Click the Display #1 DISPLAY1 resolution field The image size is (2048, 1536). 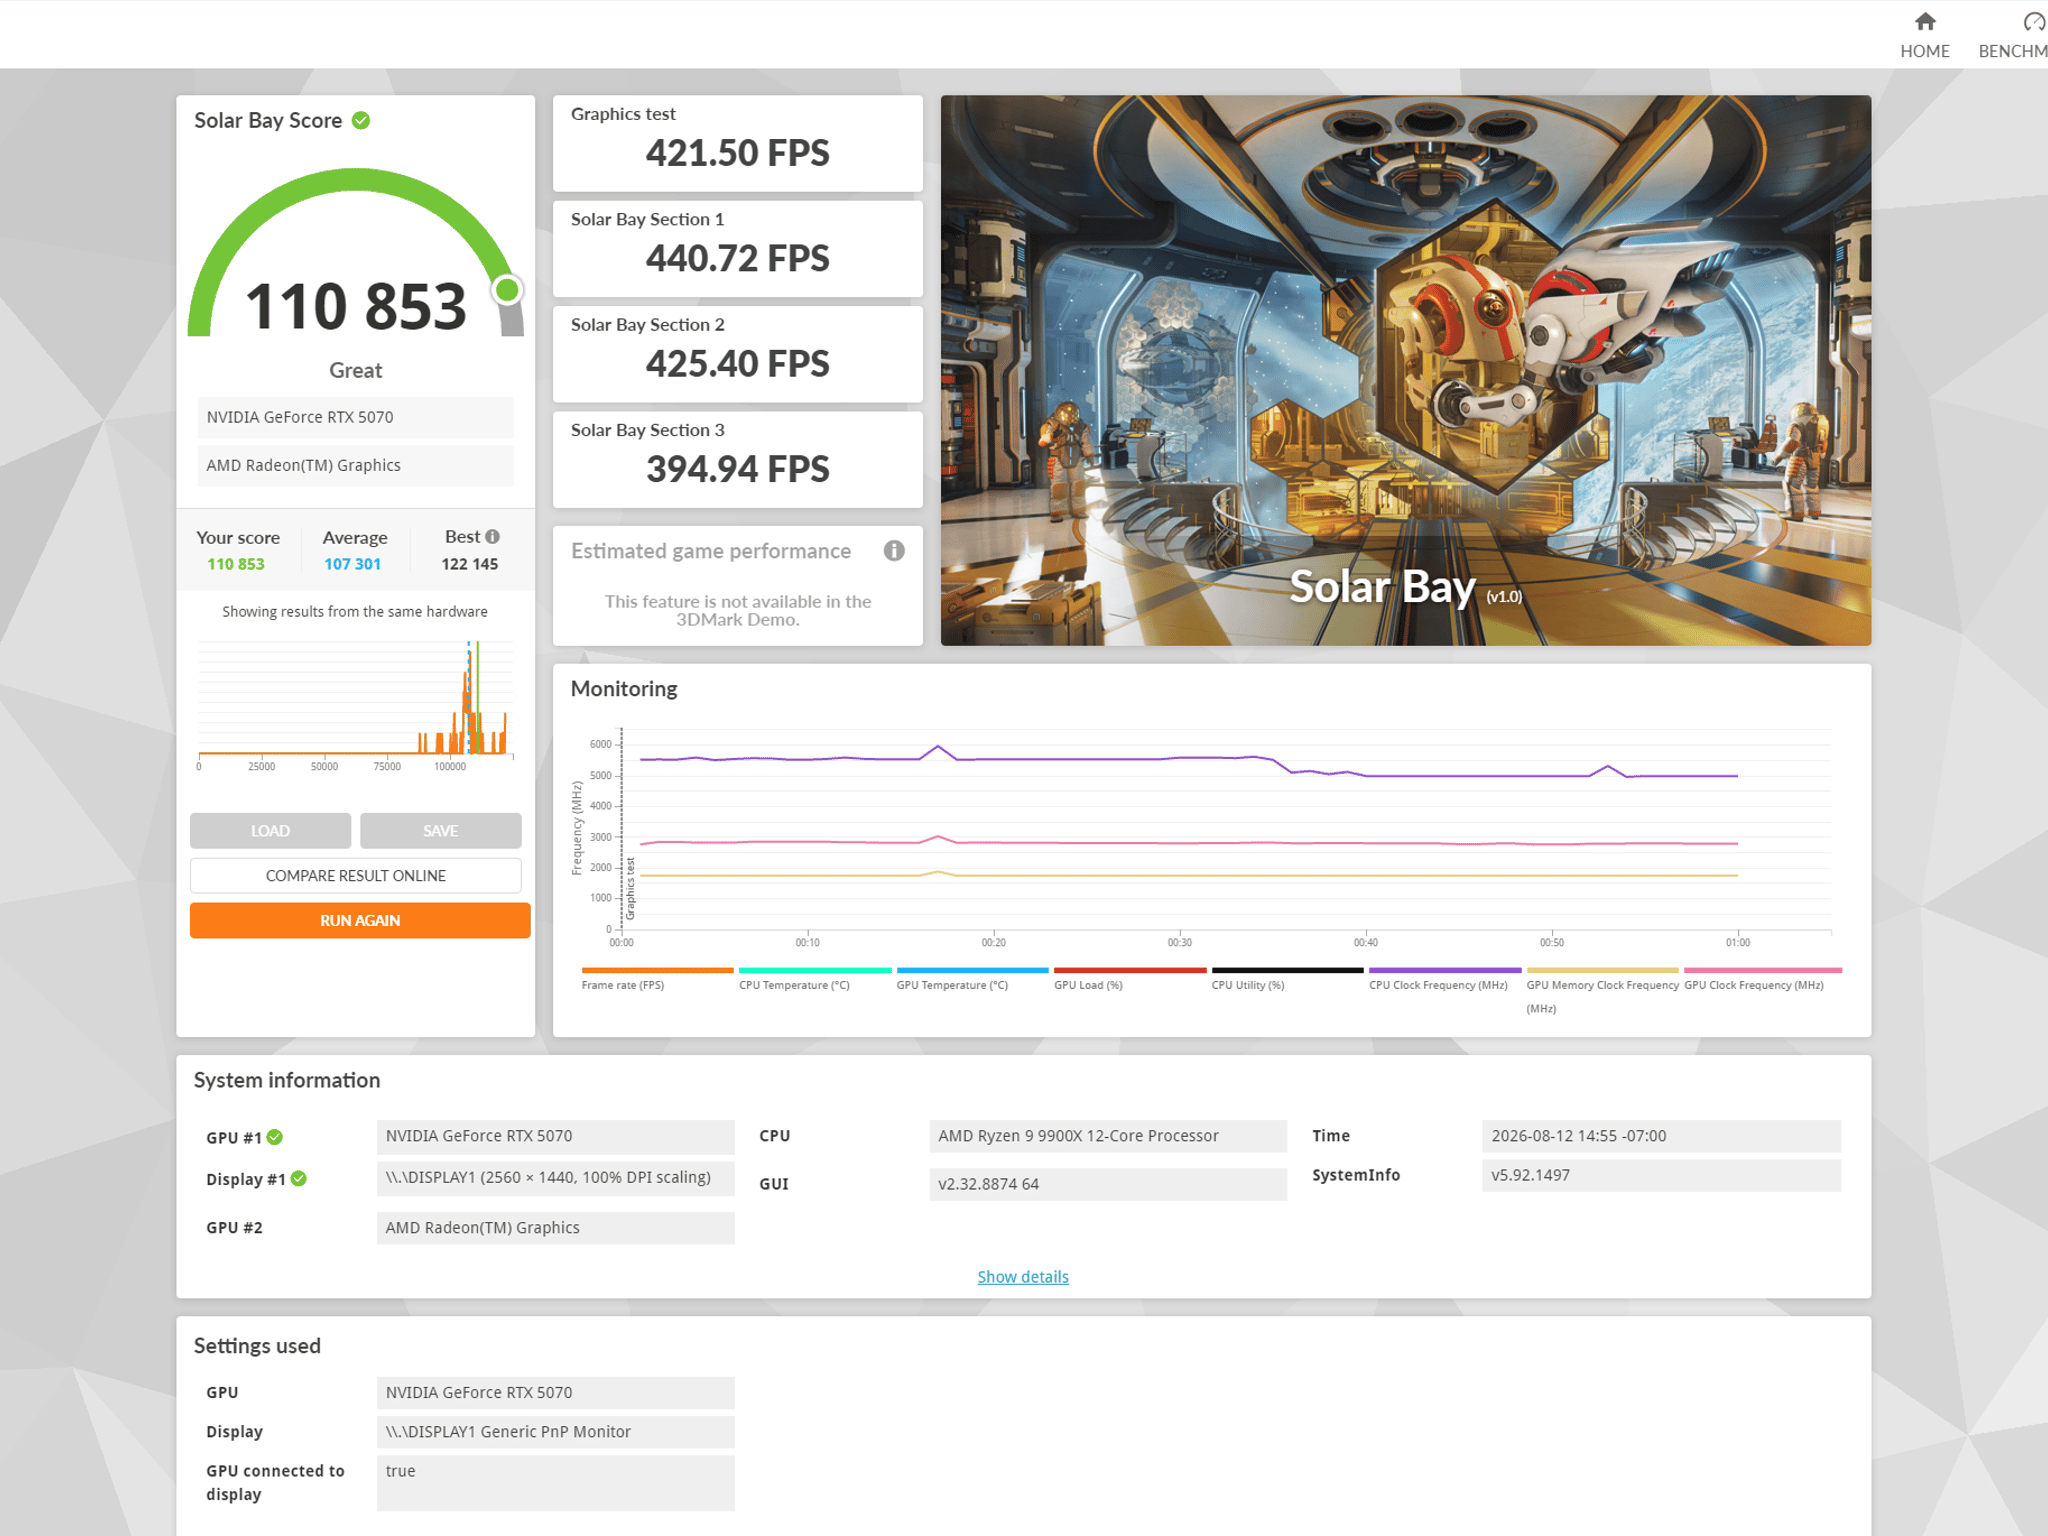tap(555, 1177)
